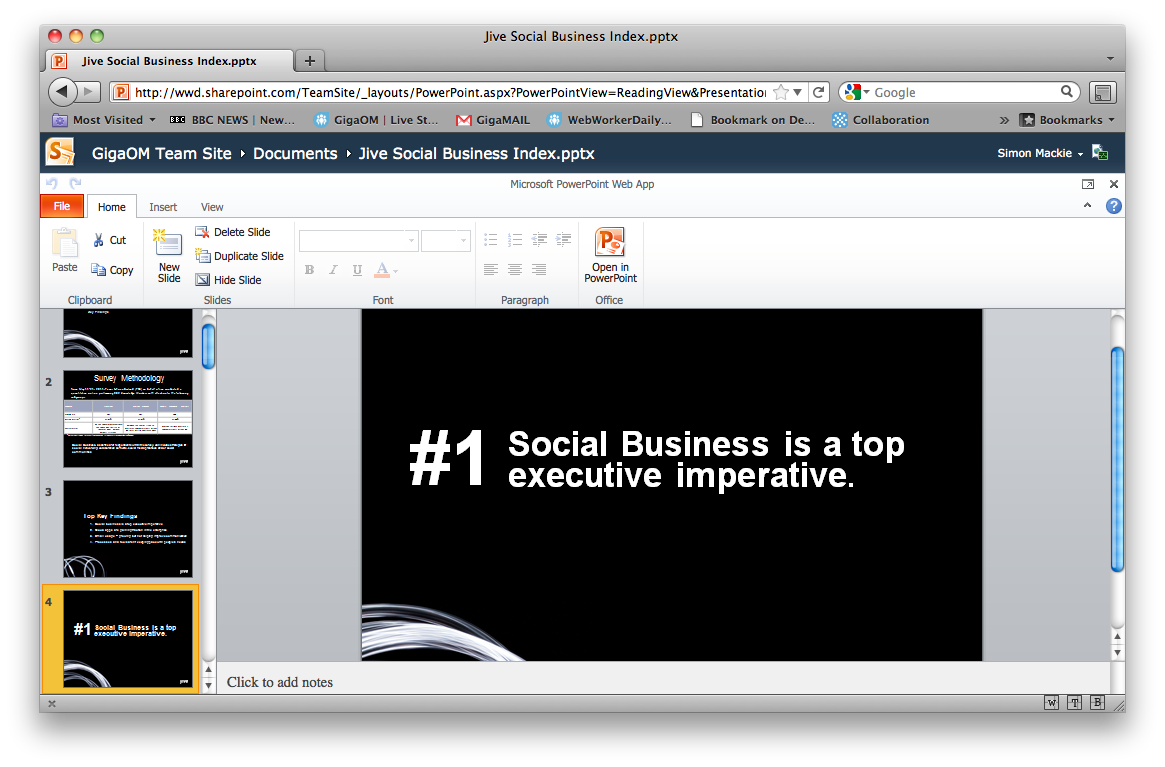
Task: Open the File menu tab
Action: coord(62,206)
